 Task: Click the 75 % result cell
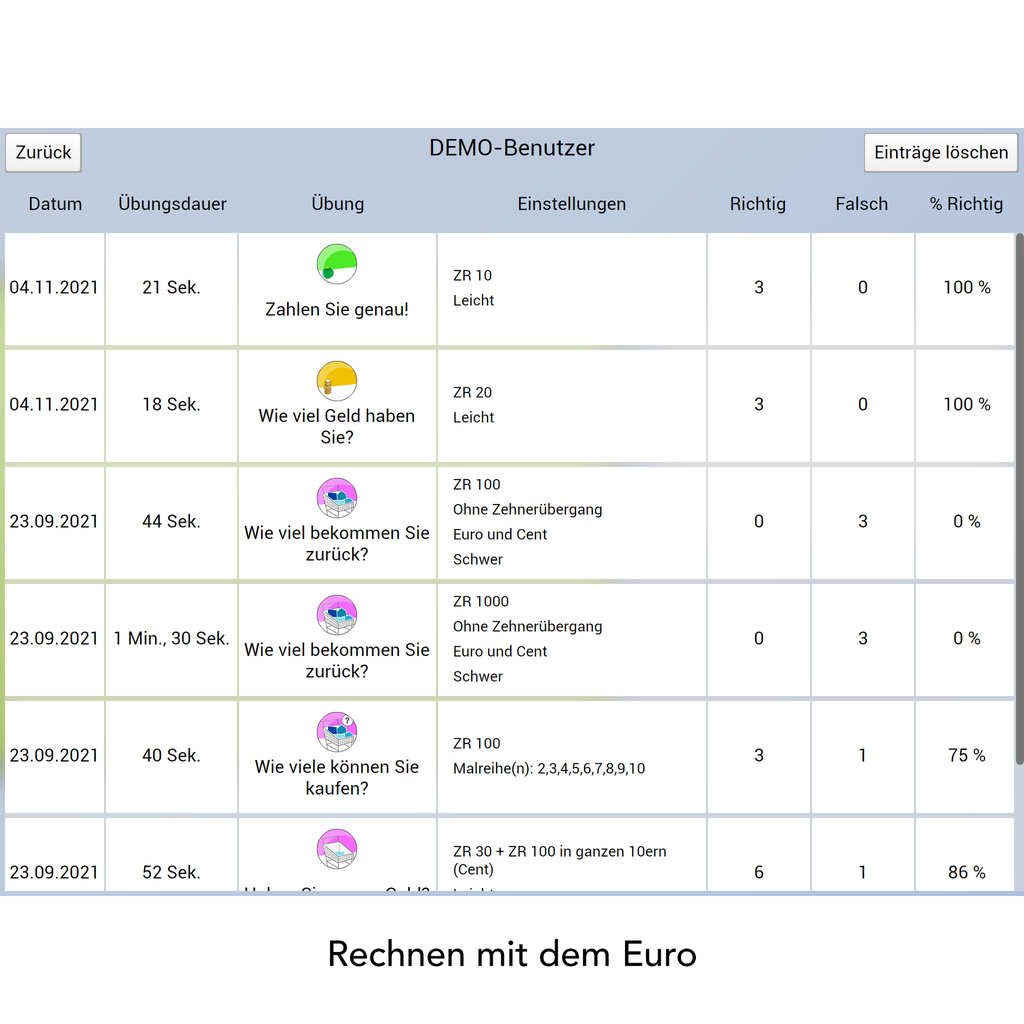(966, 756)
